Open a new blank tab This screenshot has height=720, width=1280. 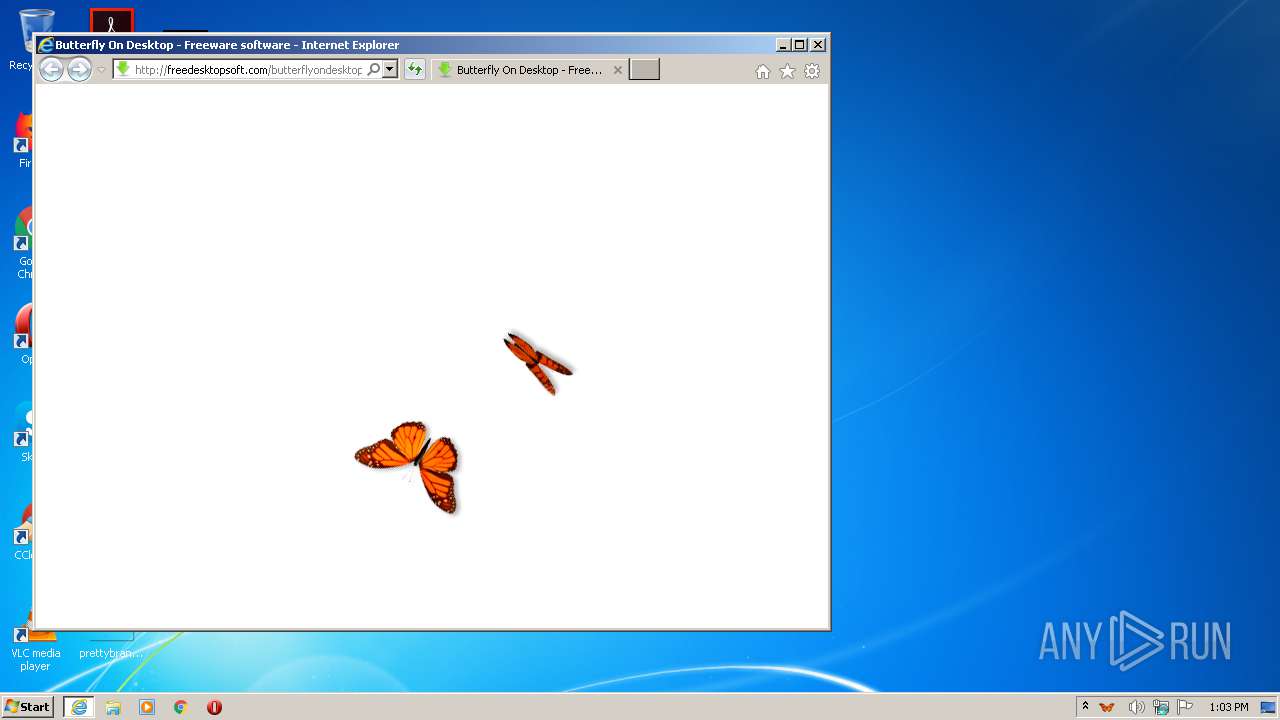[644, 69]
